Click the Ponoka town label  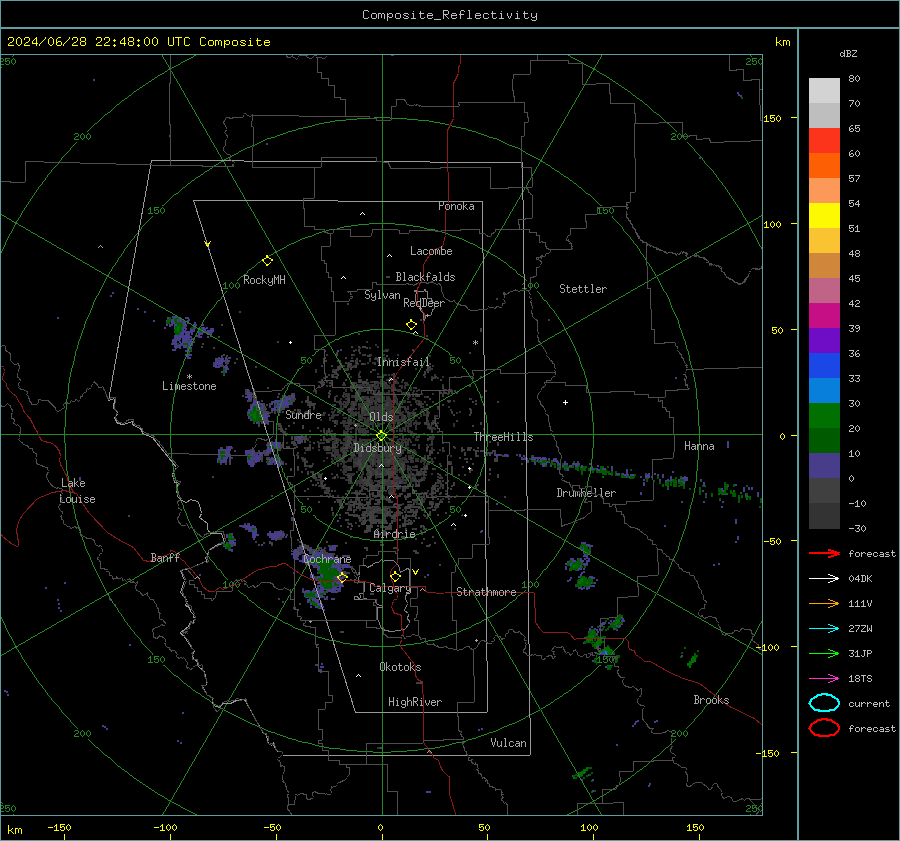click(456, 207)
